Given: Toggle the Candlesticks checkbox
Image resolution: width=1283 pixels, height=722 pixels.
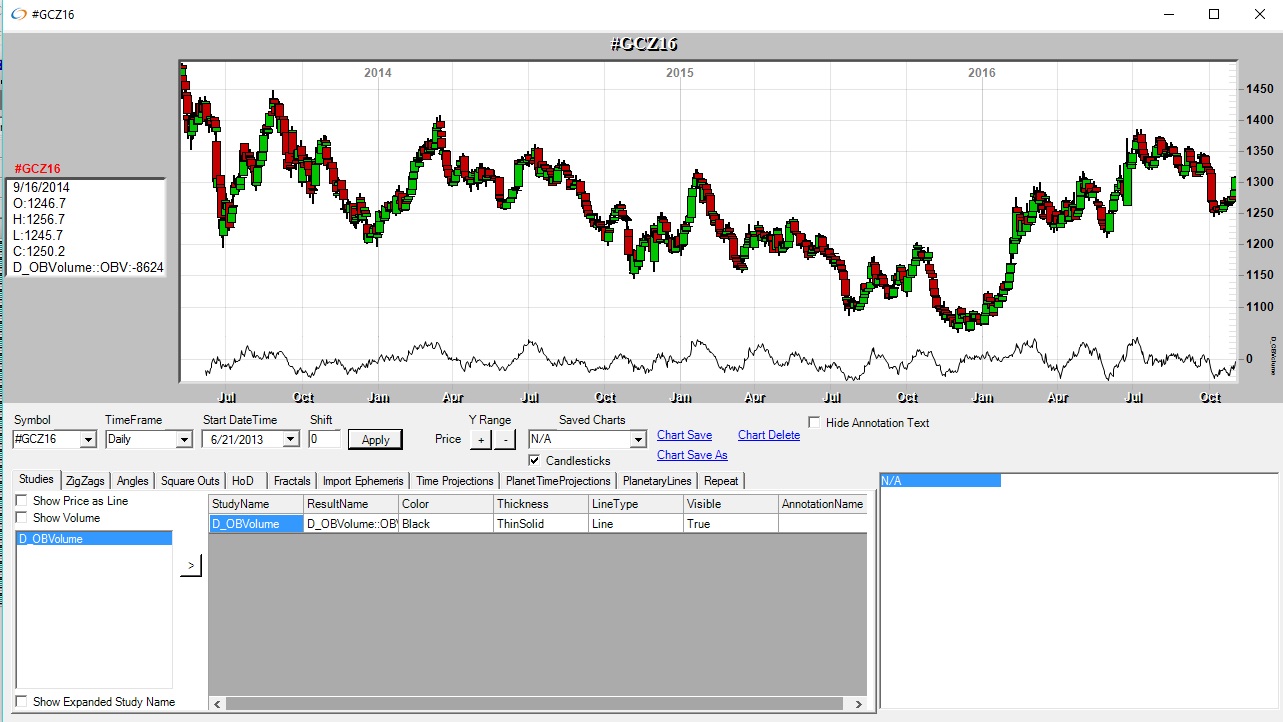Looking at the screenshot, I should pos(535,461).
